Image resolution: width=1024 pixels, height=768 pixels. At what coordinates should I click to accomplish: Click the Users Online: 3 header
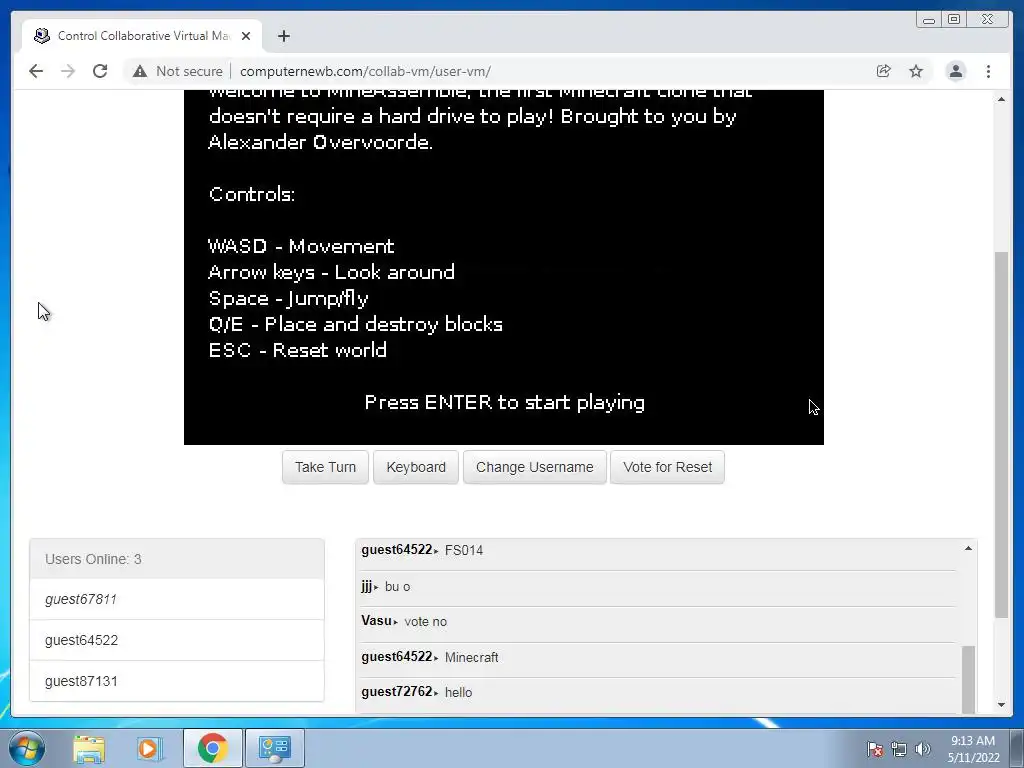[x=177, y=559]
